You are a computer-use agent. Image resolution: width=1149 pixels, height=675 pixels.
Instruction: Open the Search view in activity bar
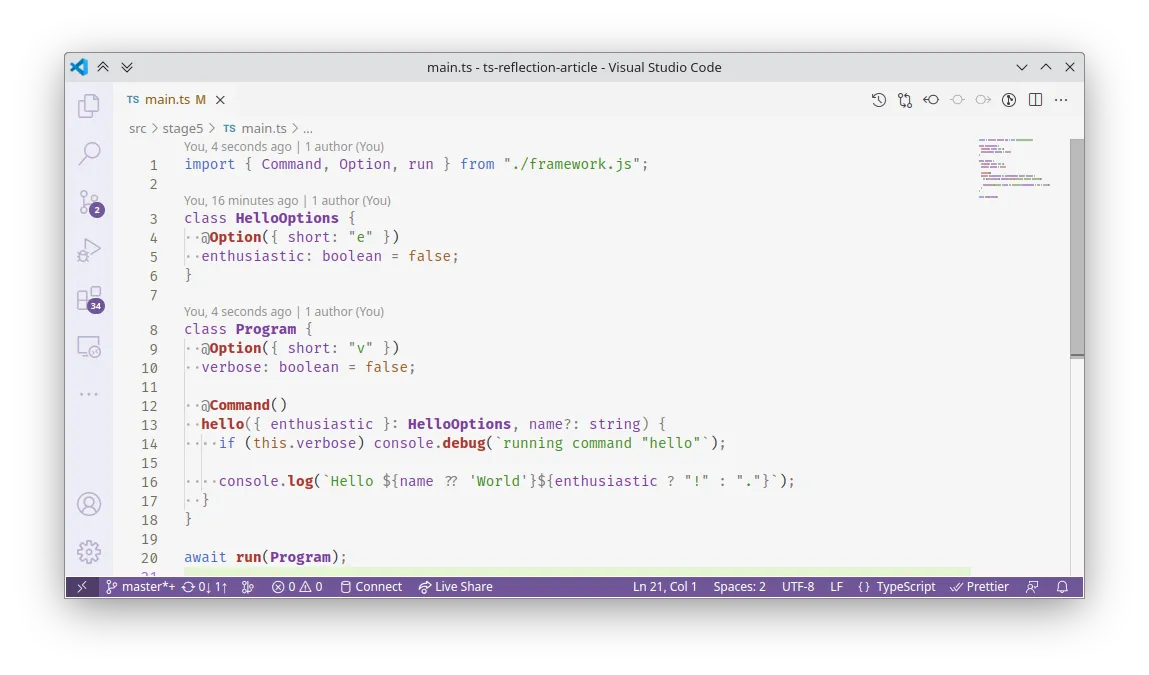(x=89, y=154)
